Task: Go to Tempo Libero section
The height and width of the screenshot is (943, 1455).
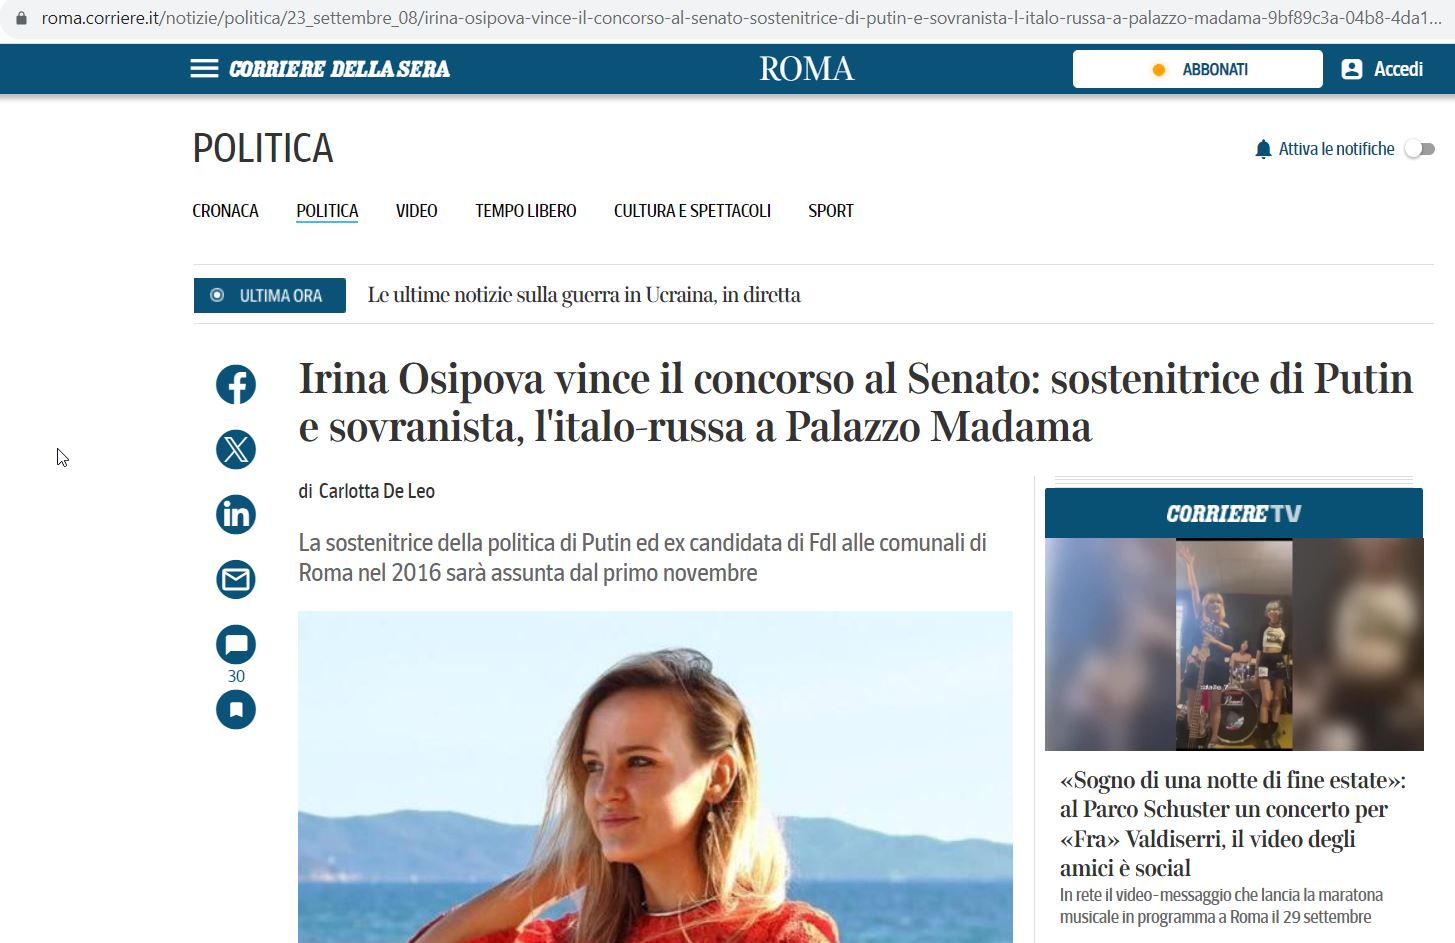Action: pos(526,211)
